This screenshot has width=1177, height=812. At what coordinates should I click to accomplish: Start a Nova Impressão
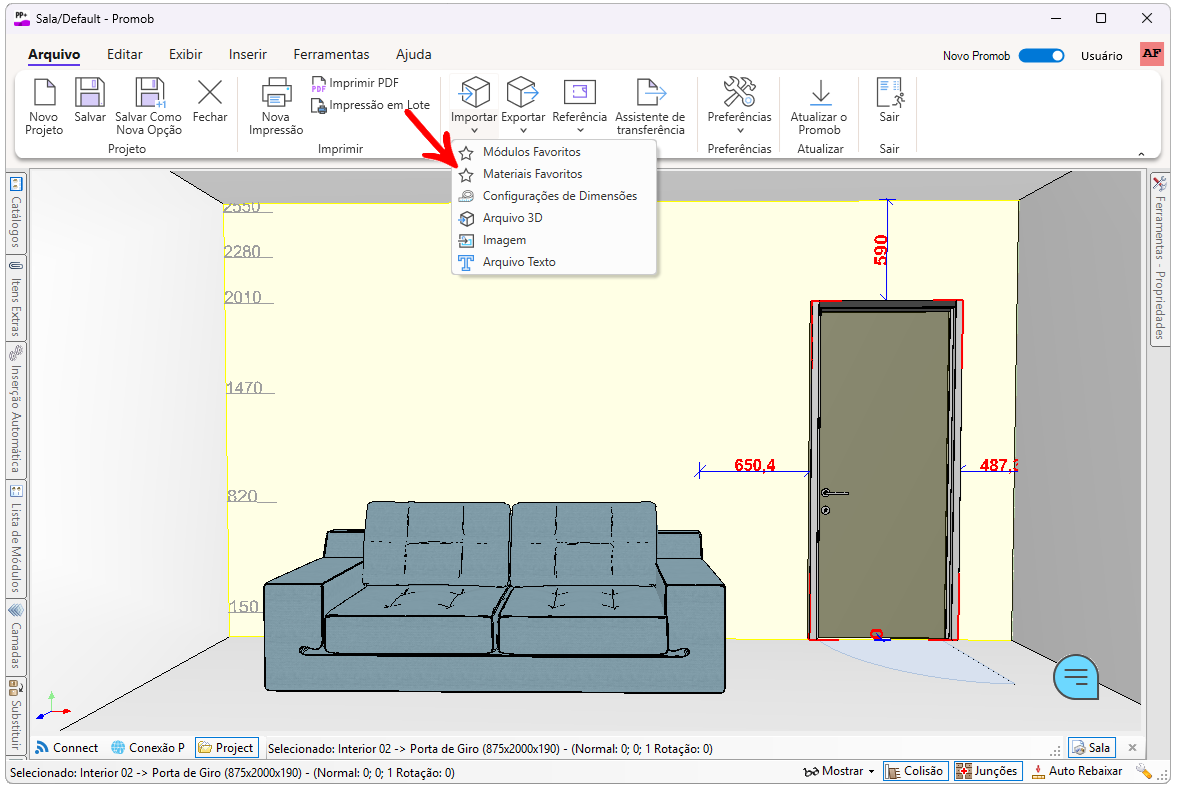275,94
